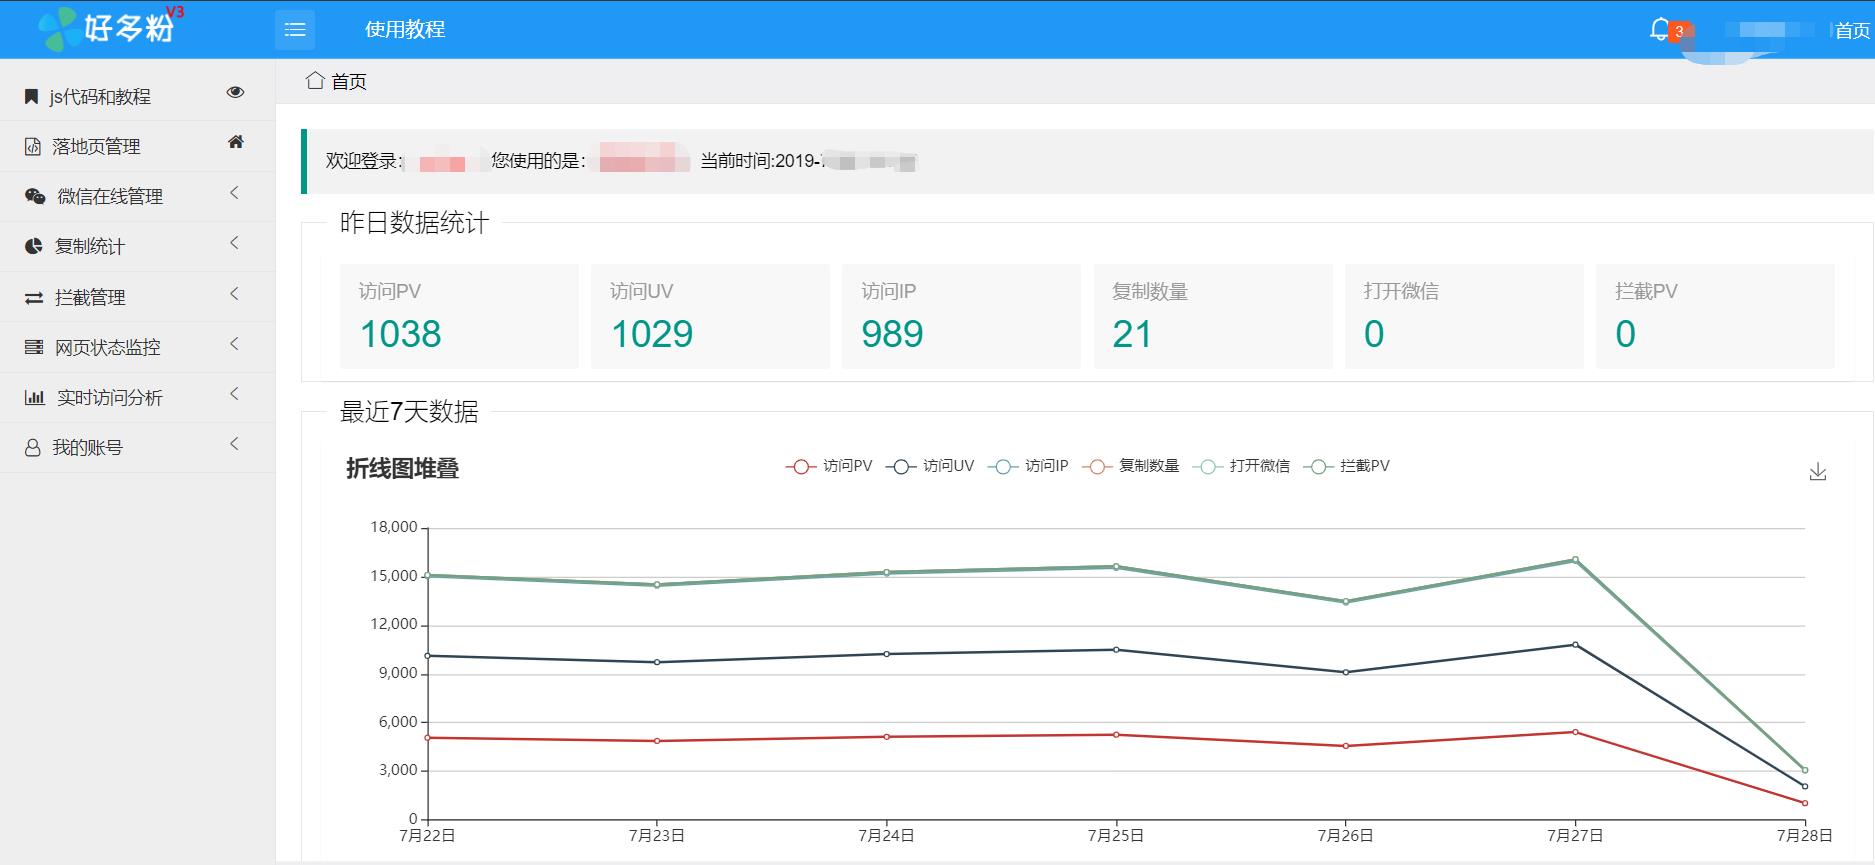
Task: Click the swap arrows icon beside 拦截管理
Action: coord(34,297)
